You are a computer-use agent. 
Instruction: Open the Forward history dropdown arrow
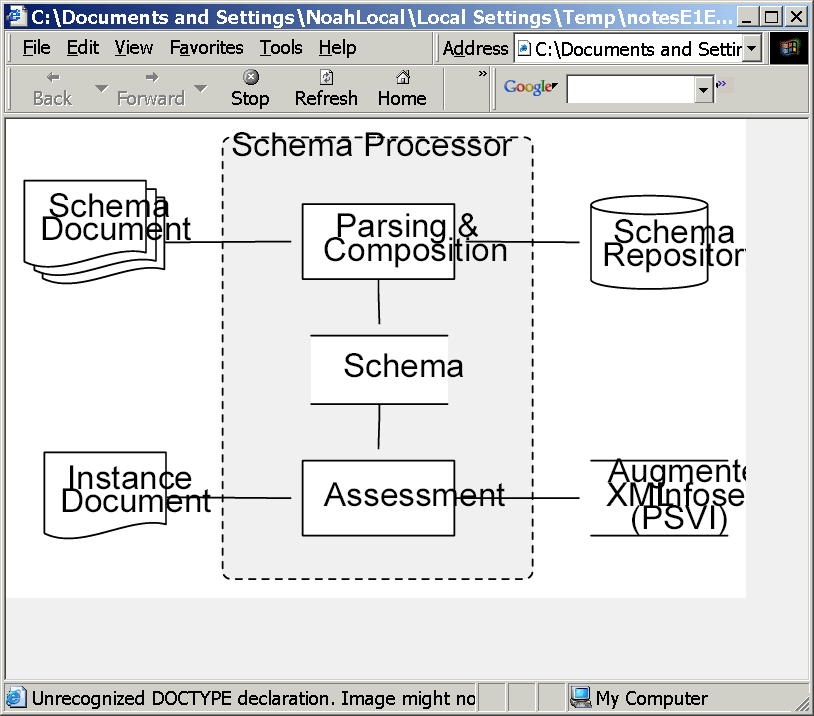201,88
